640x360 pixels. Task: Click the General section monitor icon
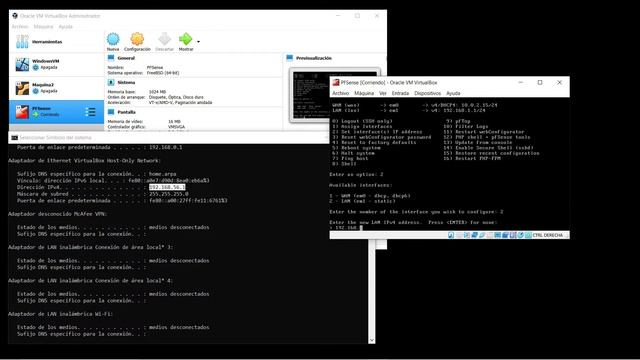coord(111,58)
